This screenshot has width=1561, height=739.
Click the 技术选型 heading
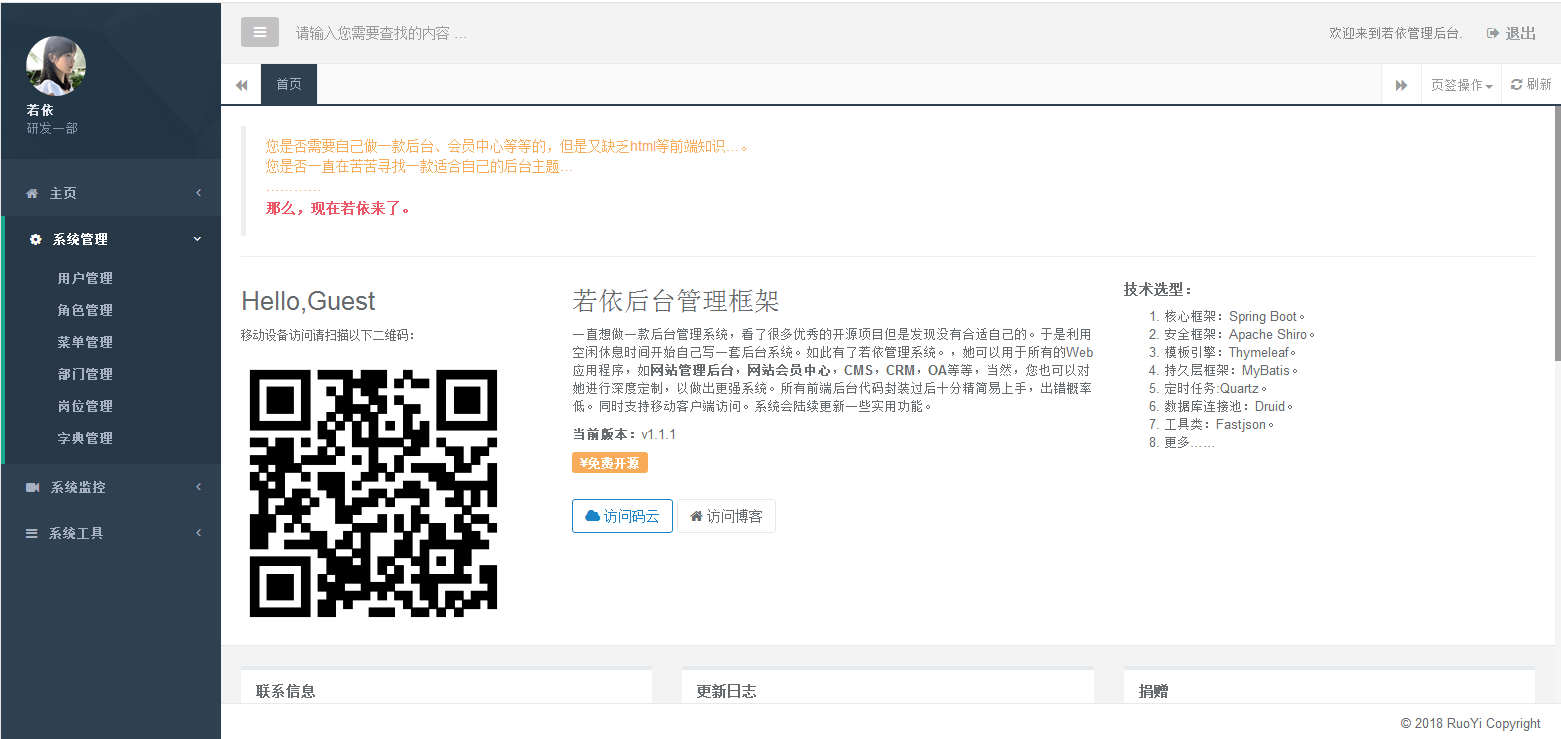pos(1158,289)
